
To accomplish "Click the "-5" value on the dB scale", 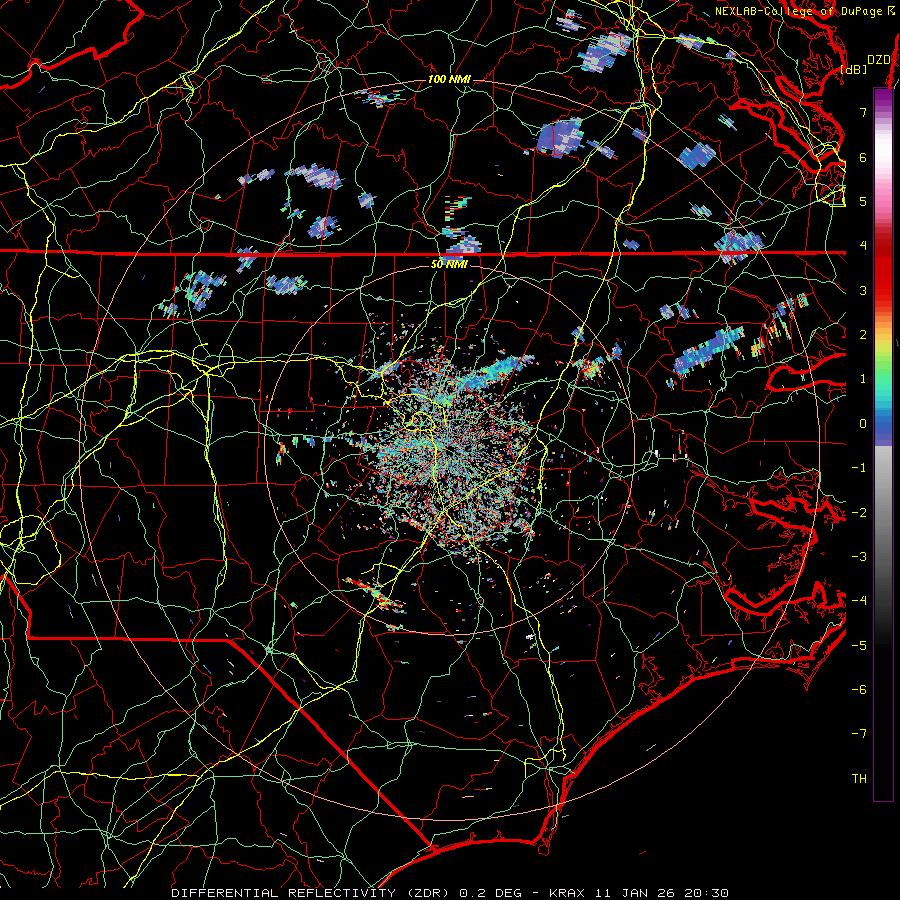I will (859, 645).
